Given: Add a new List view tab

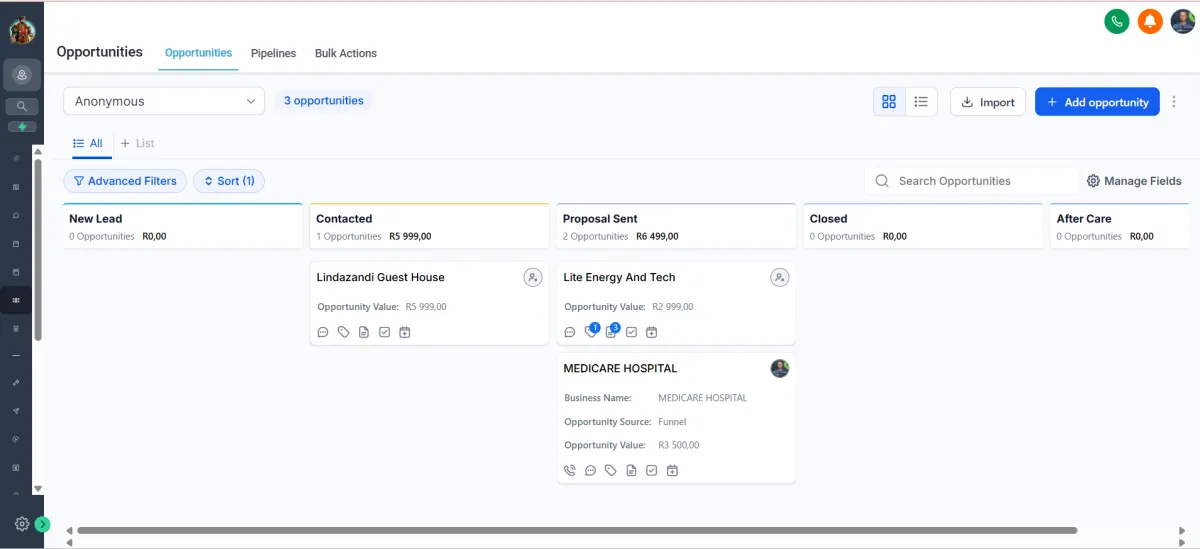Looking at the screenshot, I should (x=138, y=143).
